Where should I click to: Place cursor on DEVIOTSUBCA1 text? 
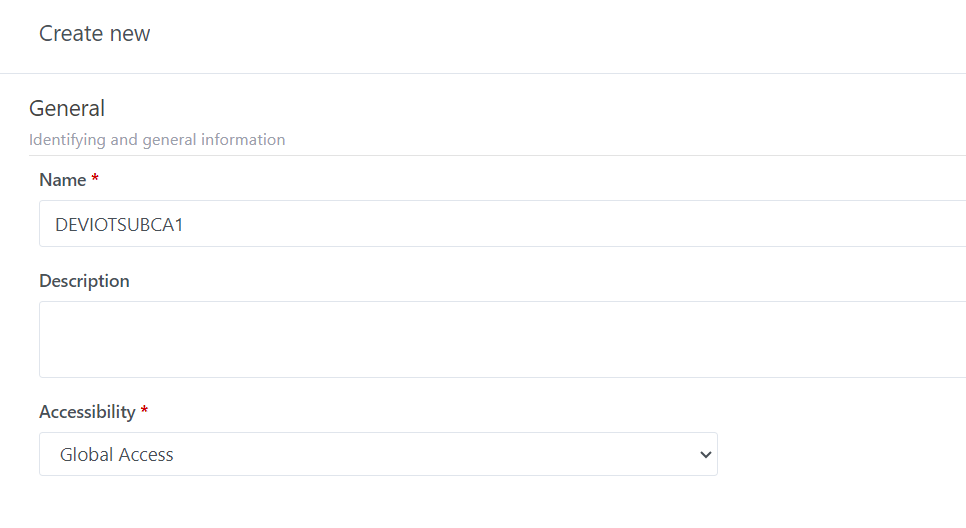tap(119, 225)
